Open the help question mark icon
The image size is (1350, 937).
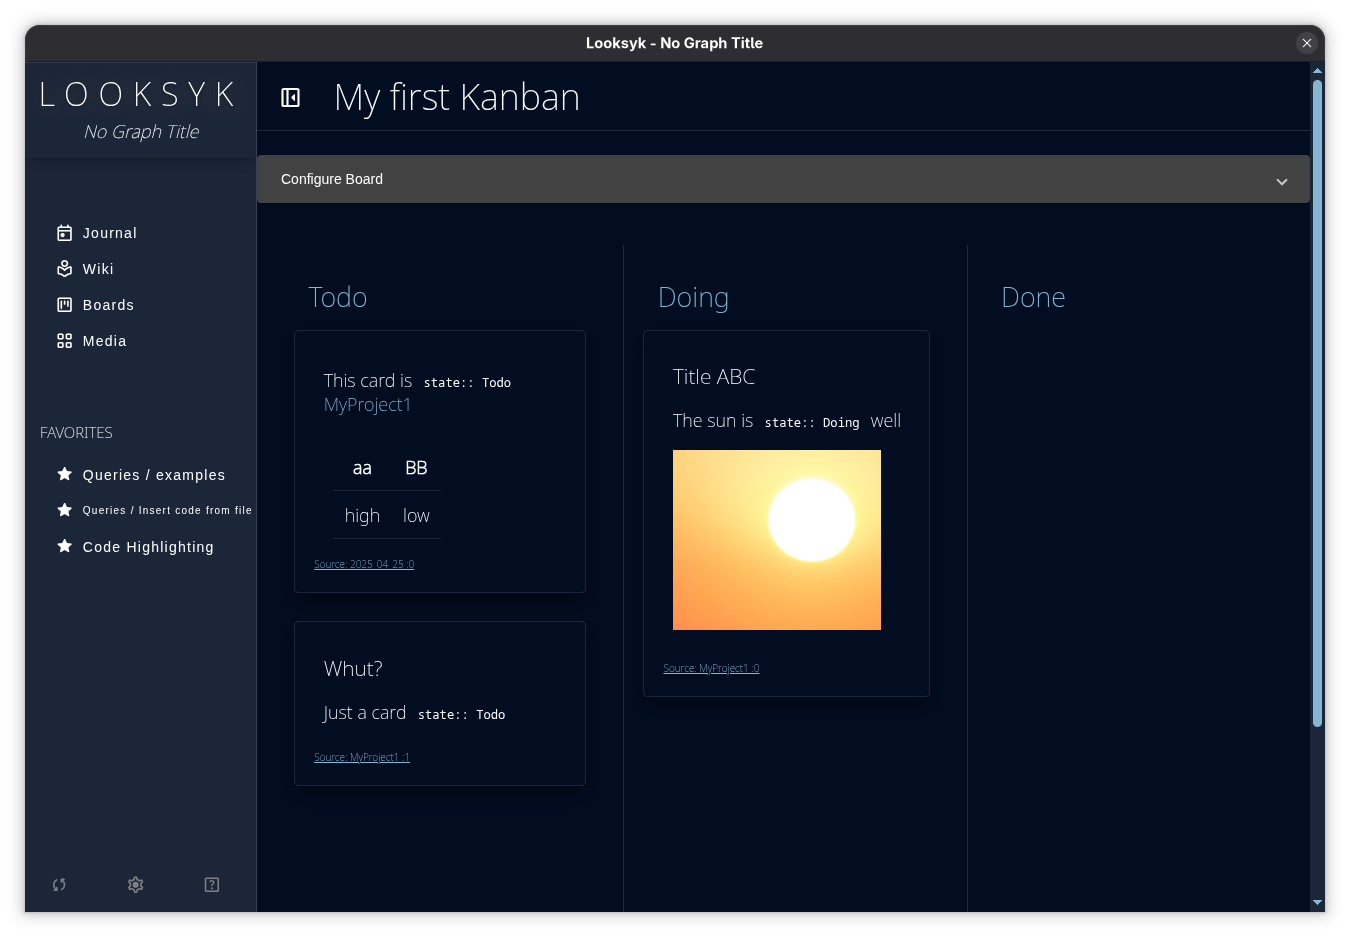[212, 884]
